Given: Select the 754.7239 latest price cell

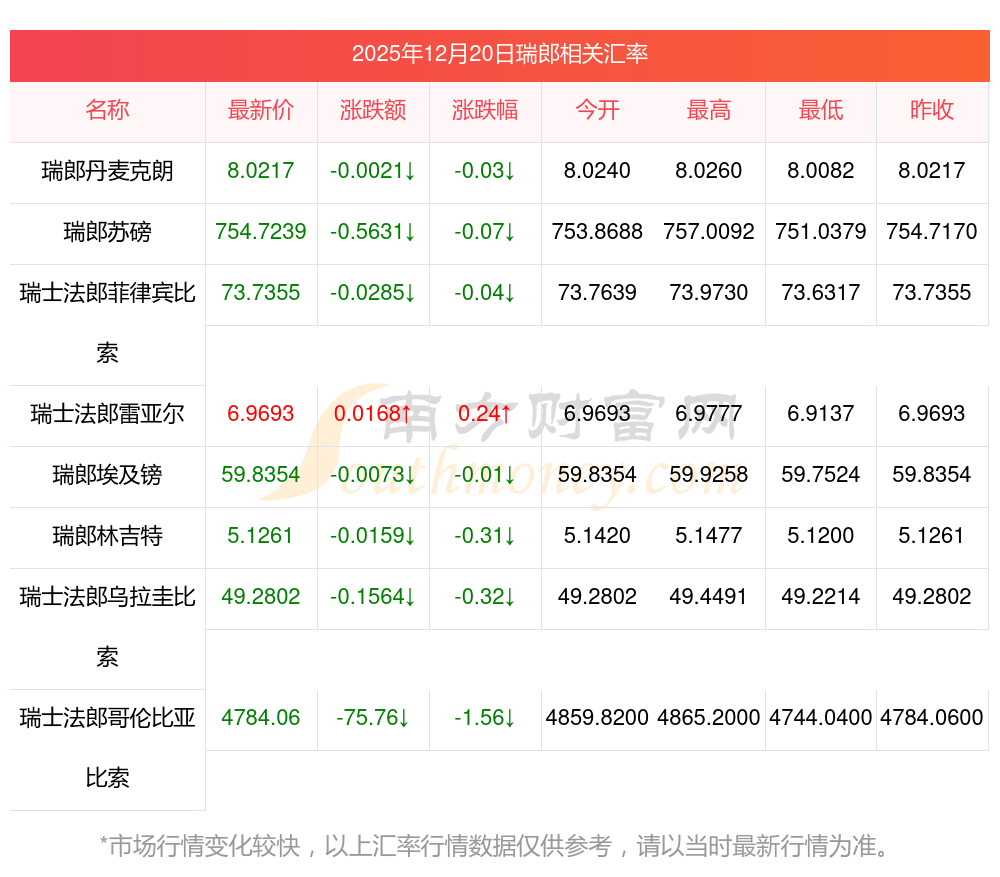Looking at the screenshot, I should point(261,232).
